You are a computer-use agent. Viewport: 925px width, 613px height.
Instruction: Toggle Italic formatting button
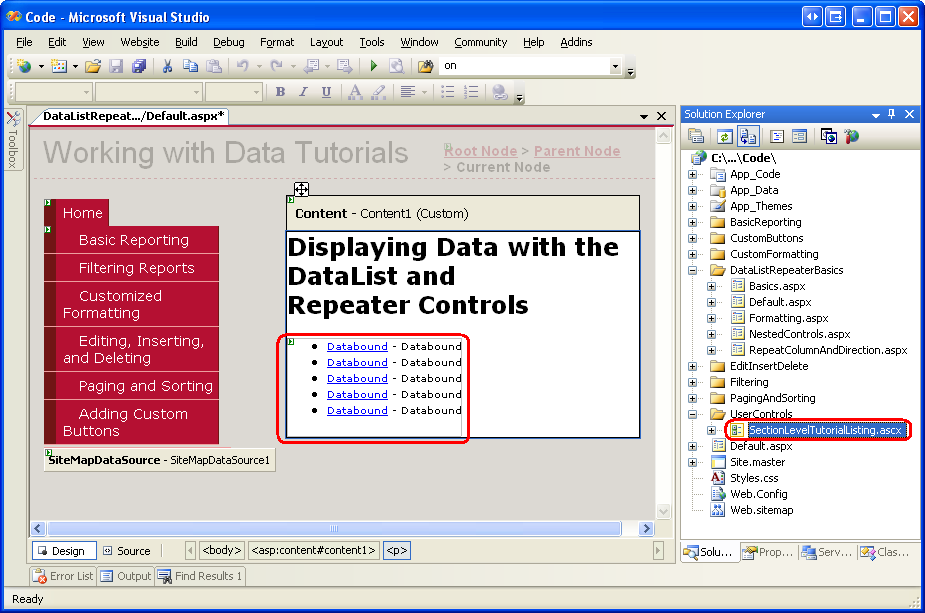[303, 92]
